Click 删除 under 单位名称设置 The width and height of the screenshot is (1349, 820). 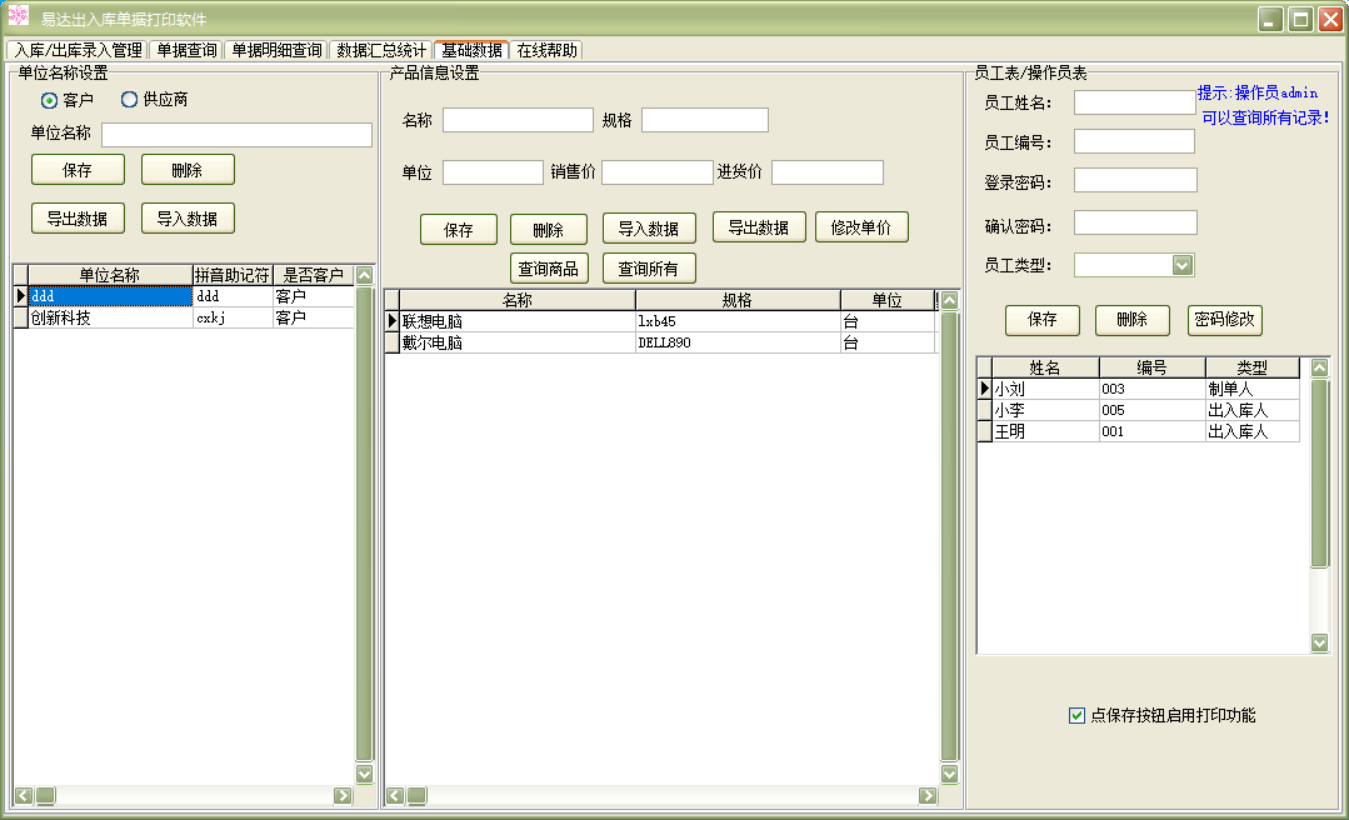(x=188, y=170)
